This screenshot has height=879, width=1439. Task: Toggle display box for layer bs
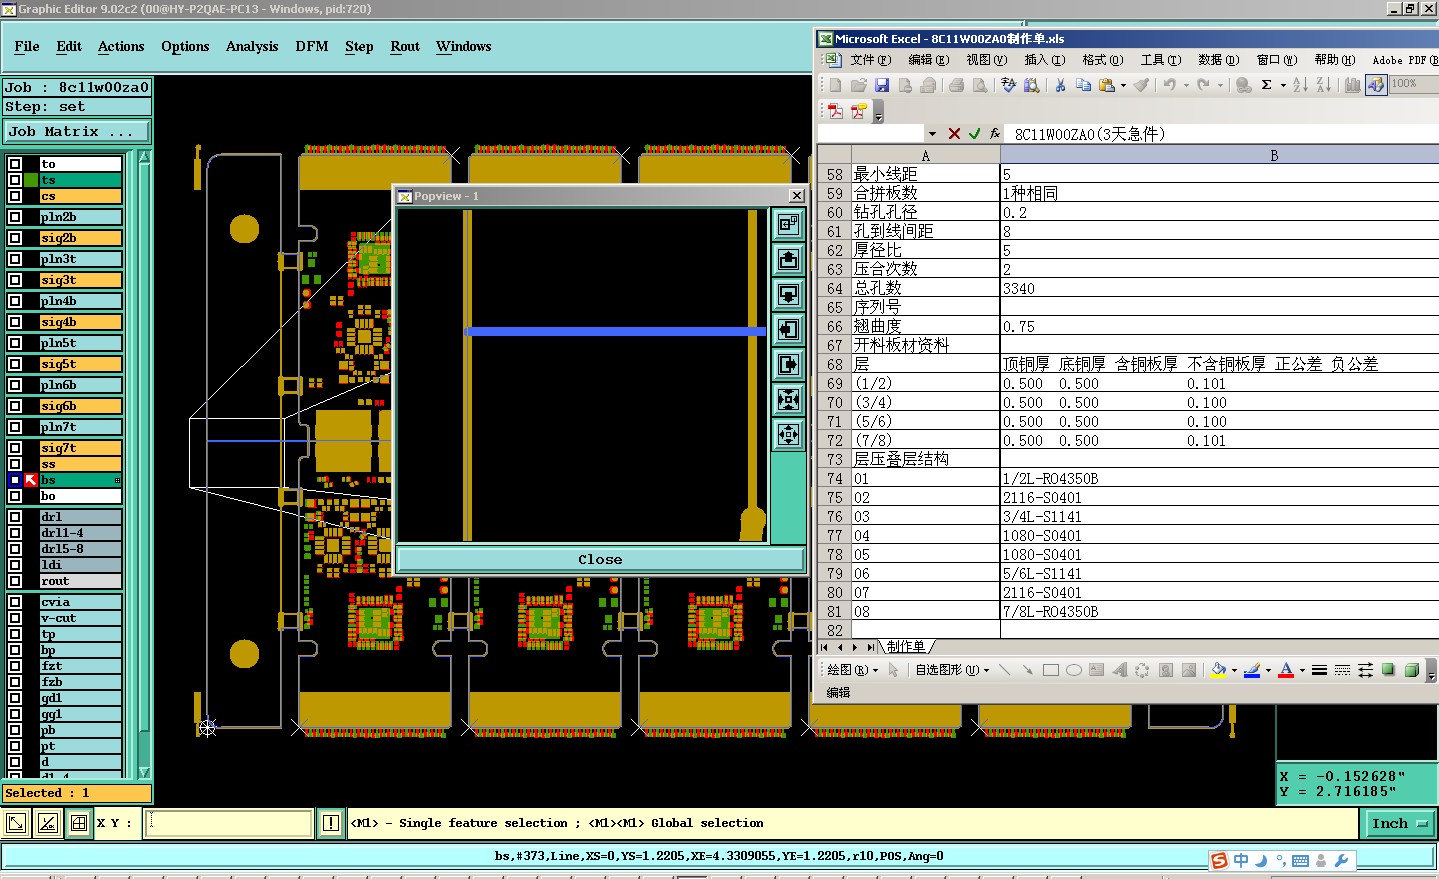[15, 480]
